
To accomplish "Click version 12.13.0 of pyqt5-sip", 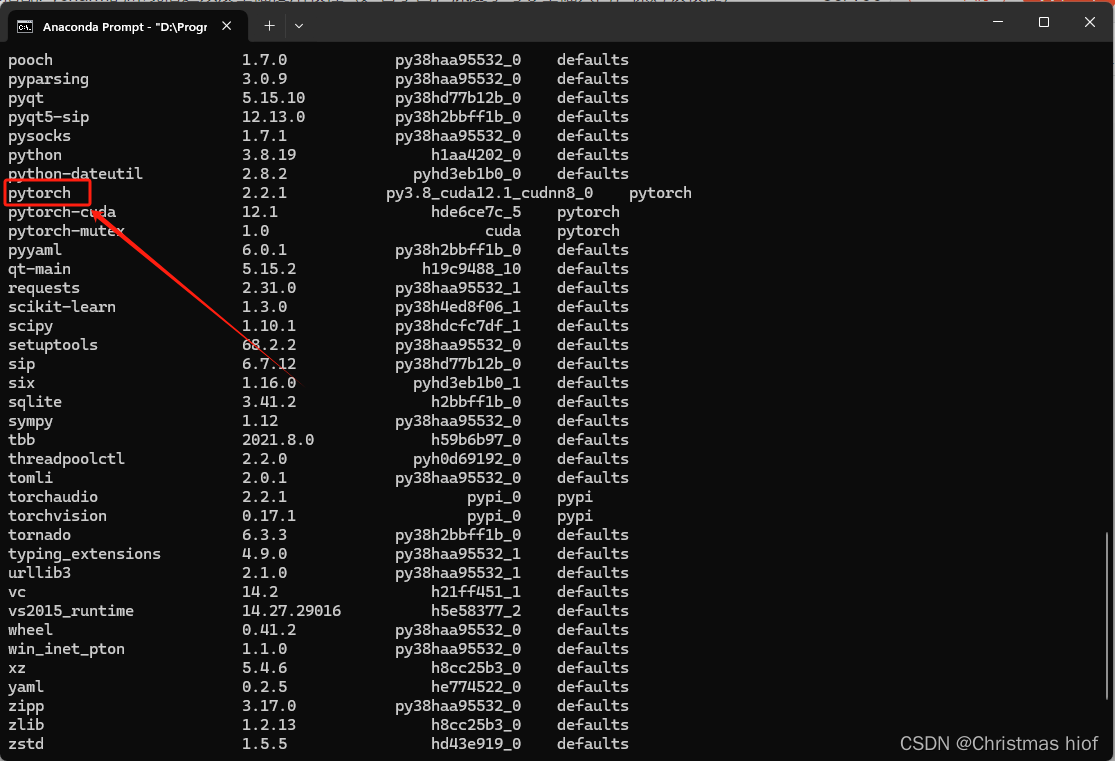I will point(274,117).
